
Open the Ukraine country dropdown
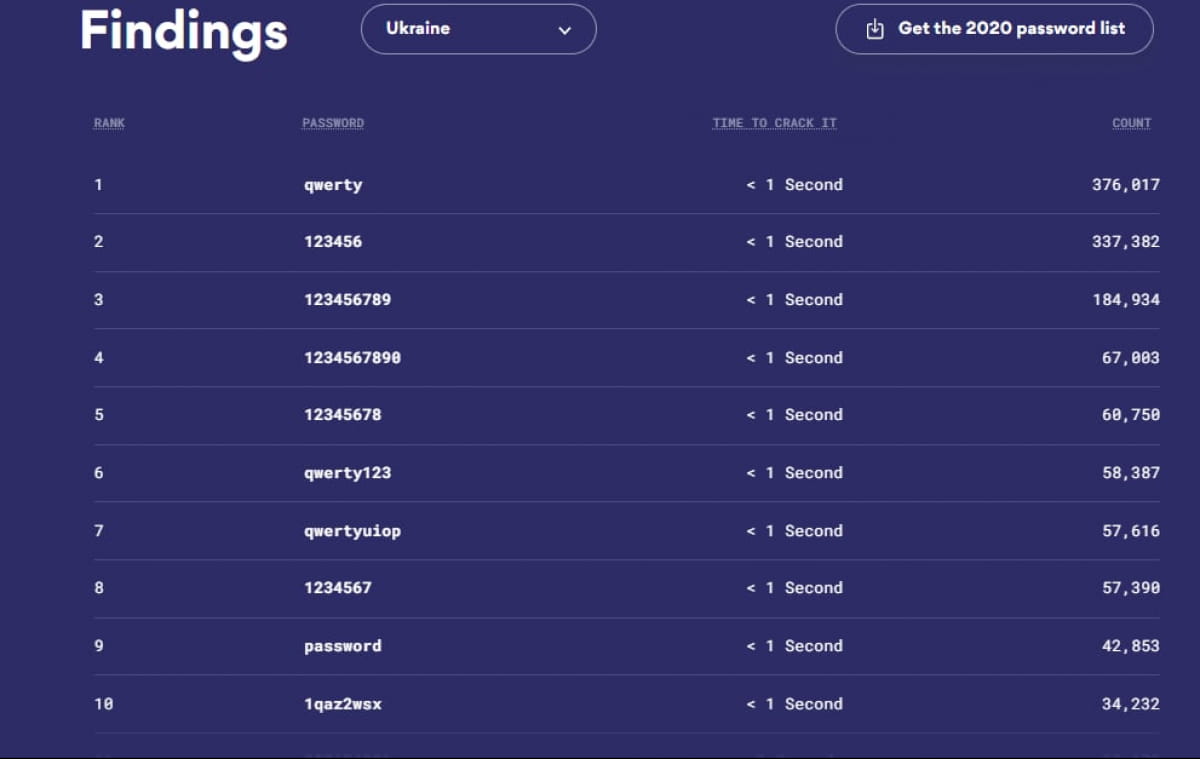pos(478,29)
